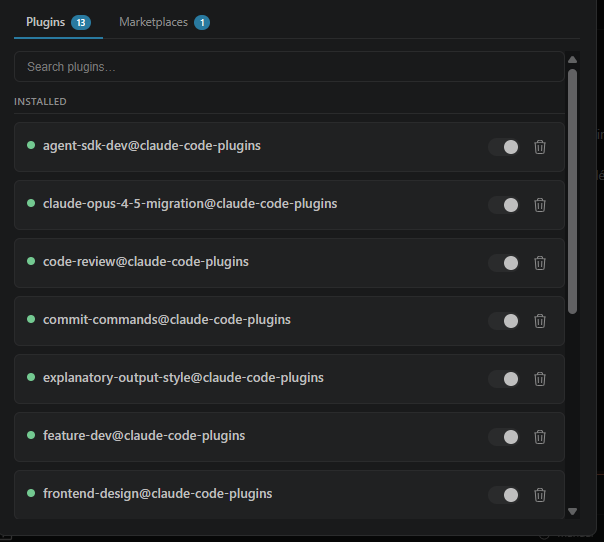Uninstall commit-commands plugin using trash icon

[x=540, y=321]
